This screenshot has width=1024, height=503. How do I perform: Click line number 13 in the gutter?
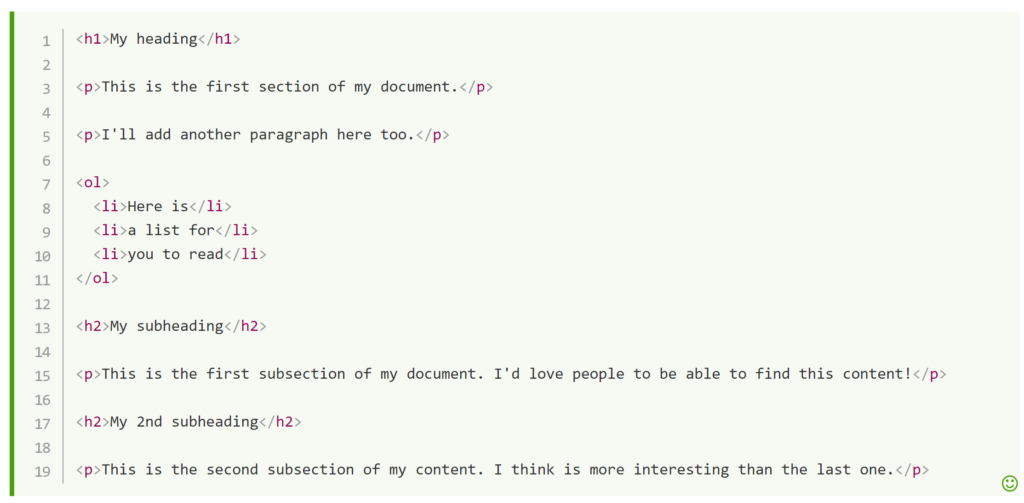click(x=43, y=328)
